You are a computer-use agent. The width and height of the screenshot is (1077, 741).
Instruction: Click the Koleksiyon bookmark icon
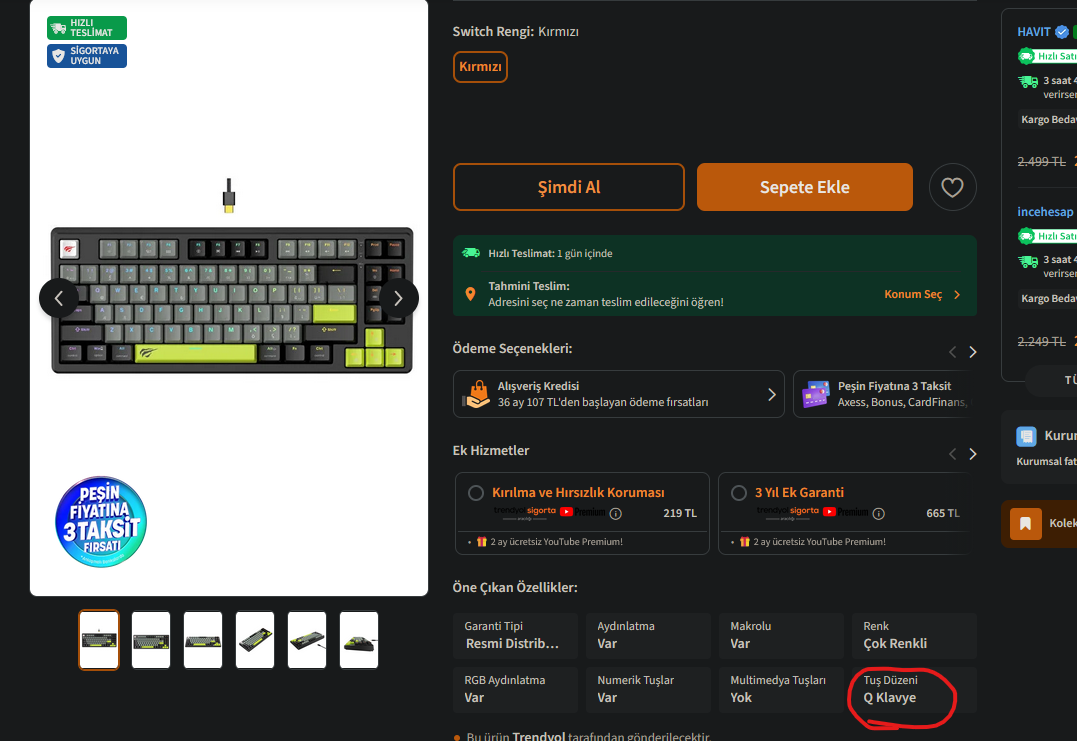(x=1025, y=524)
